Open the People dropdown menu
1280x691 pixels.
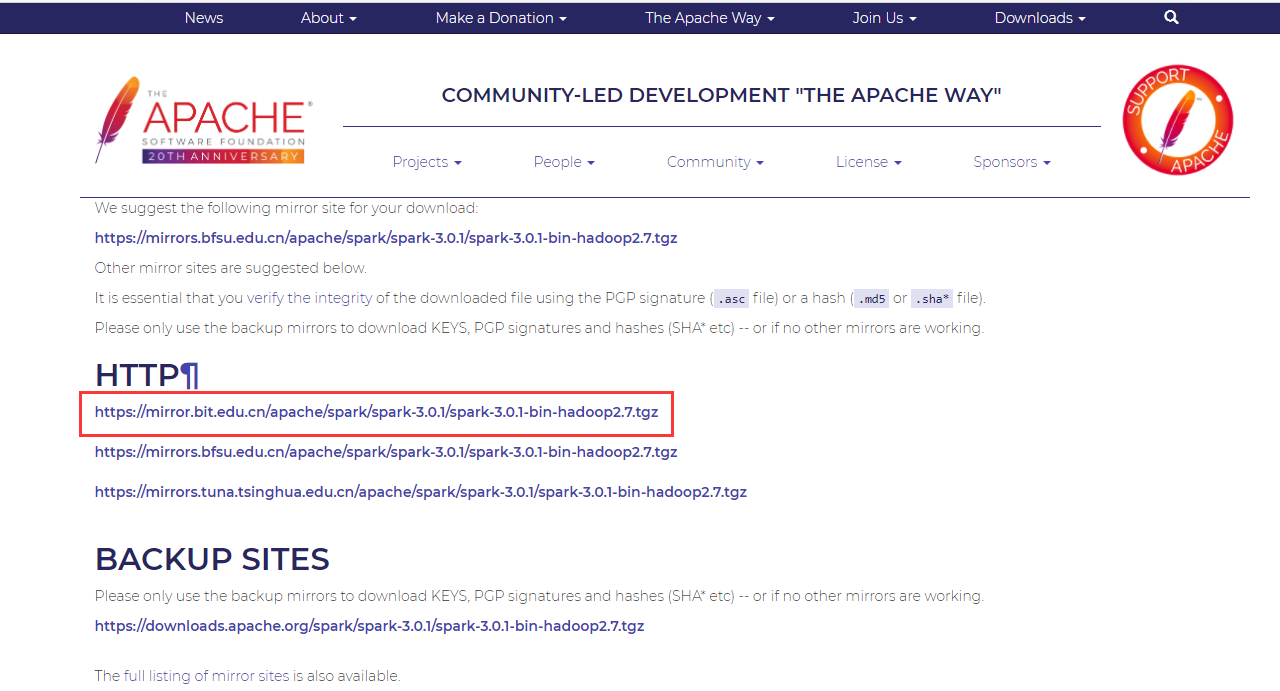tap(564, 162)
